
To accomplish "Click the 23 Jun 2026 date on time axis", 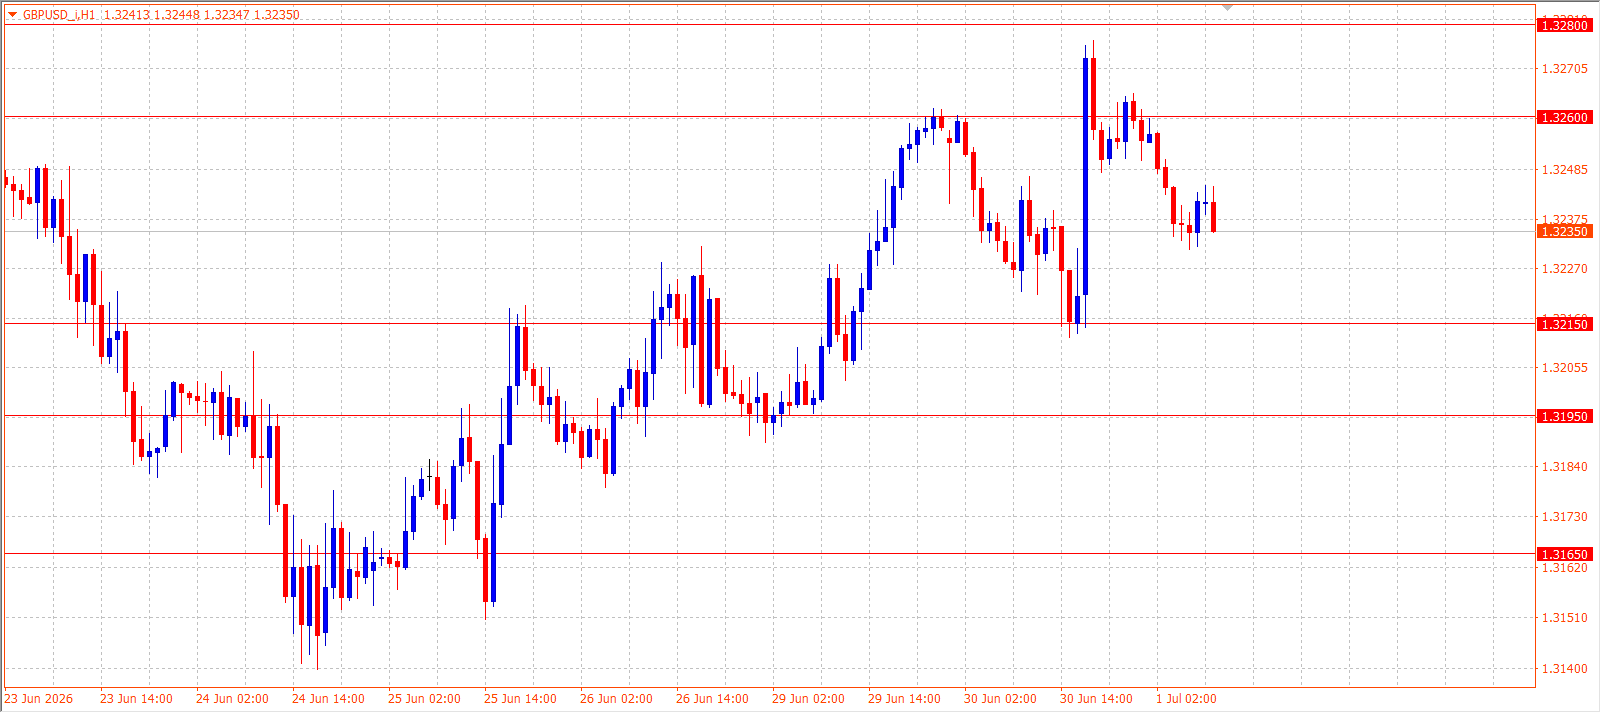I will 39,699.
